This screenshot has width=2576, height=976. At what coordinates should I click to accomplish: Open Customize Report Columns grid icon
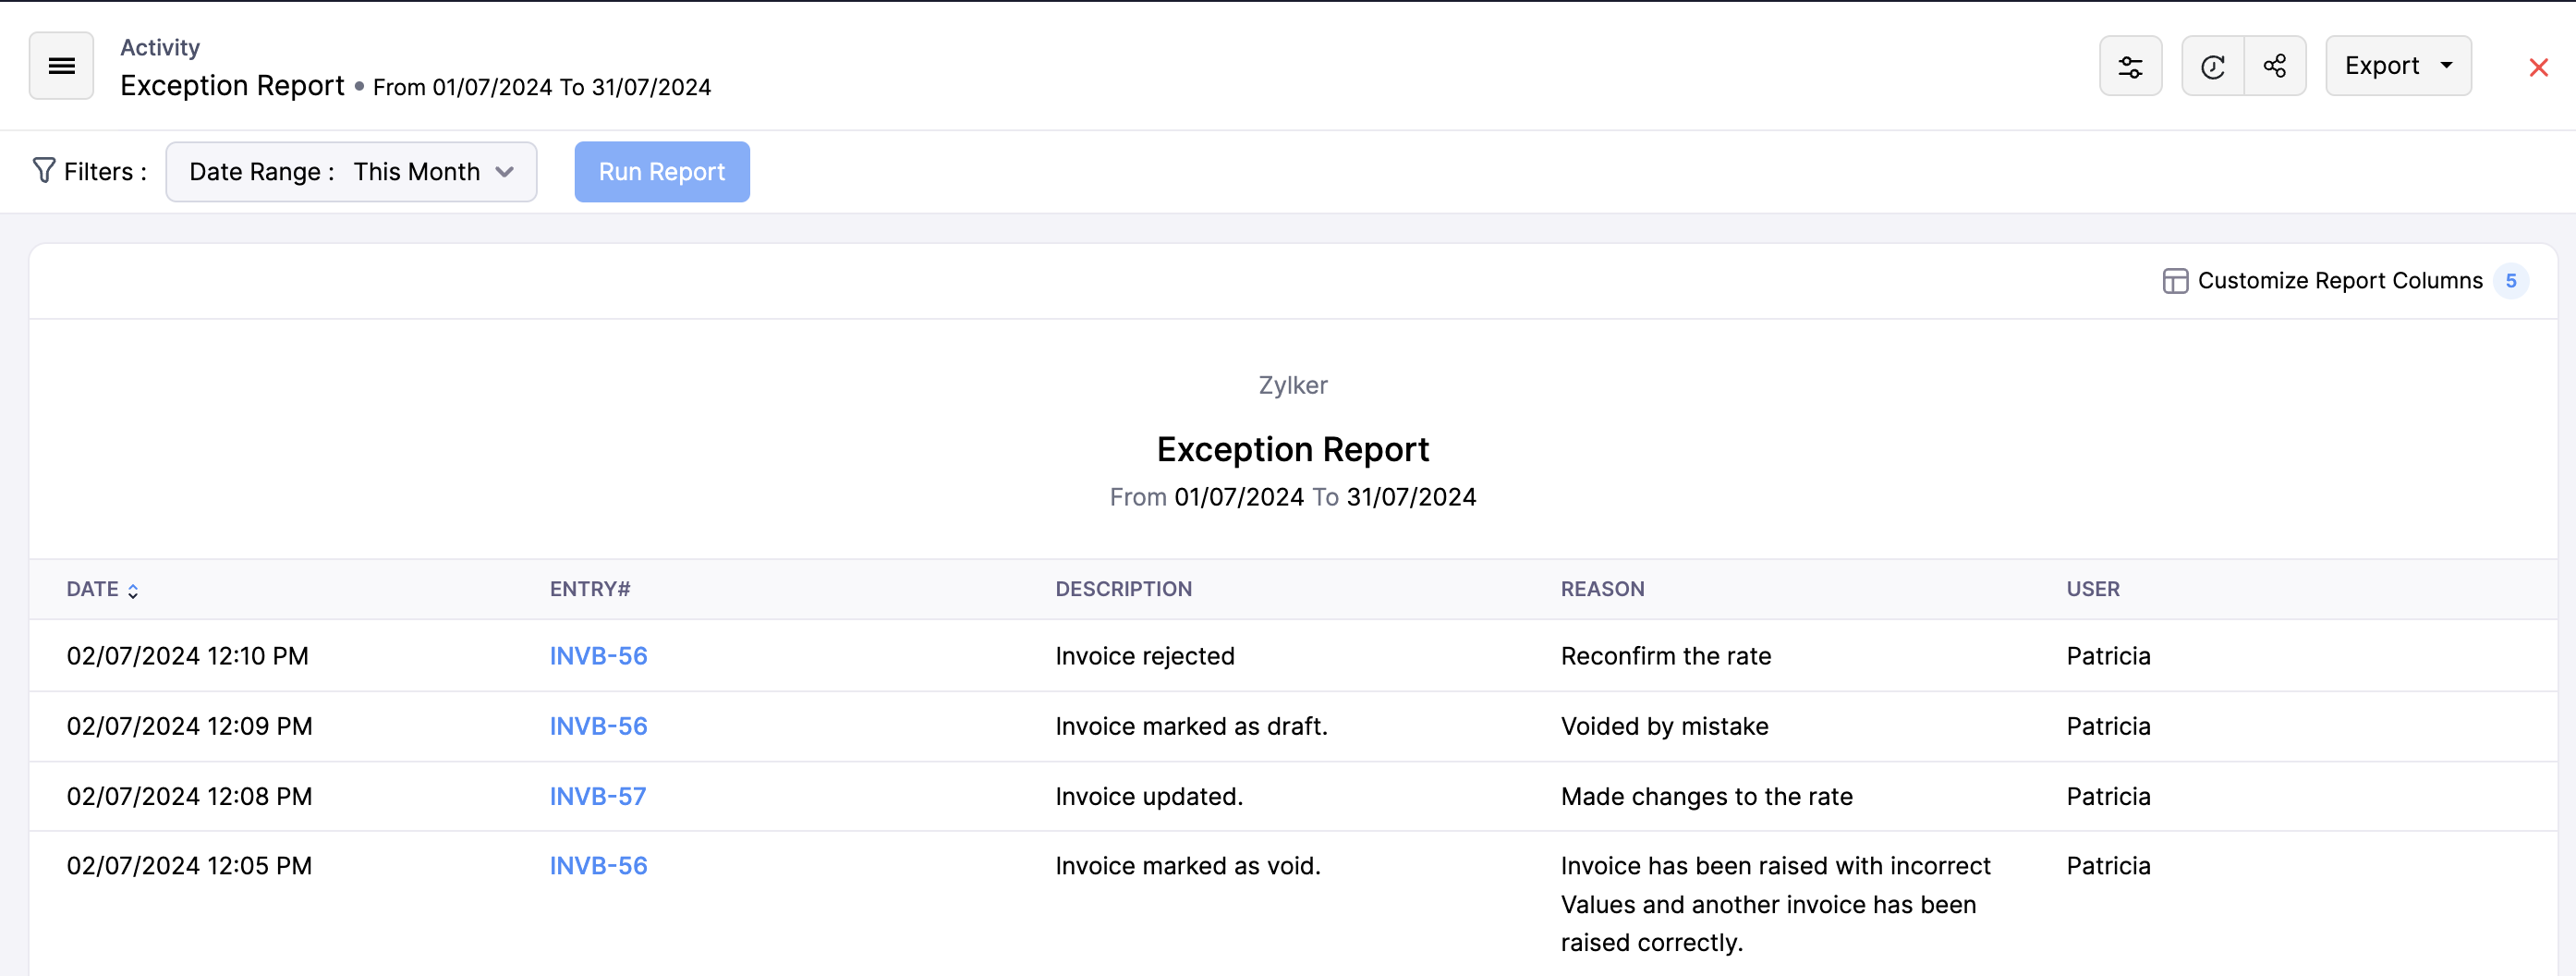point(2175,281)
